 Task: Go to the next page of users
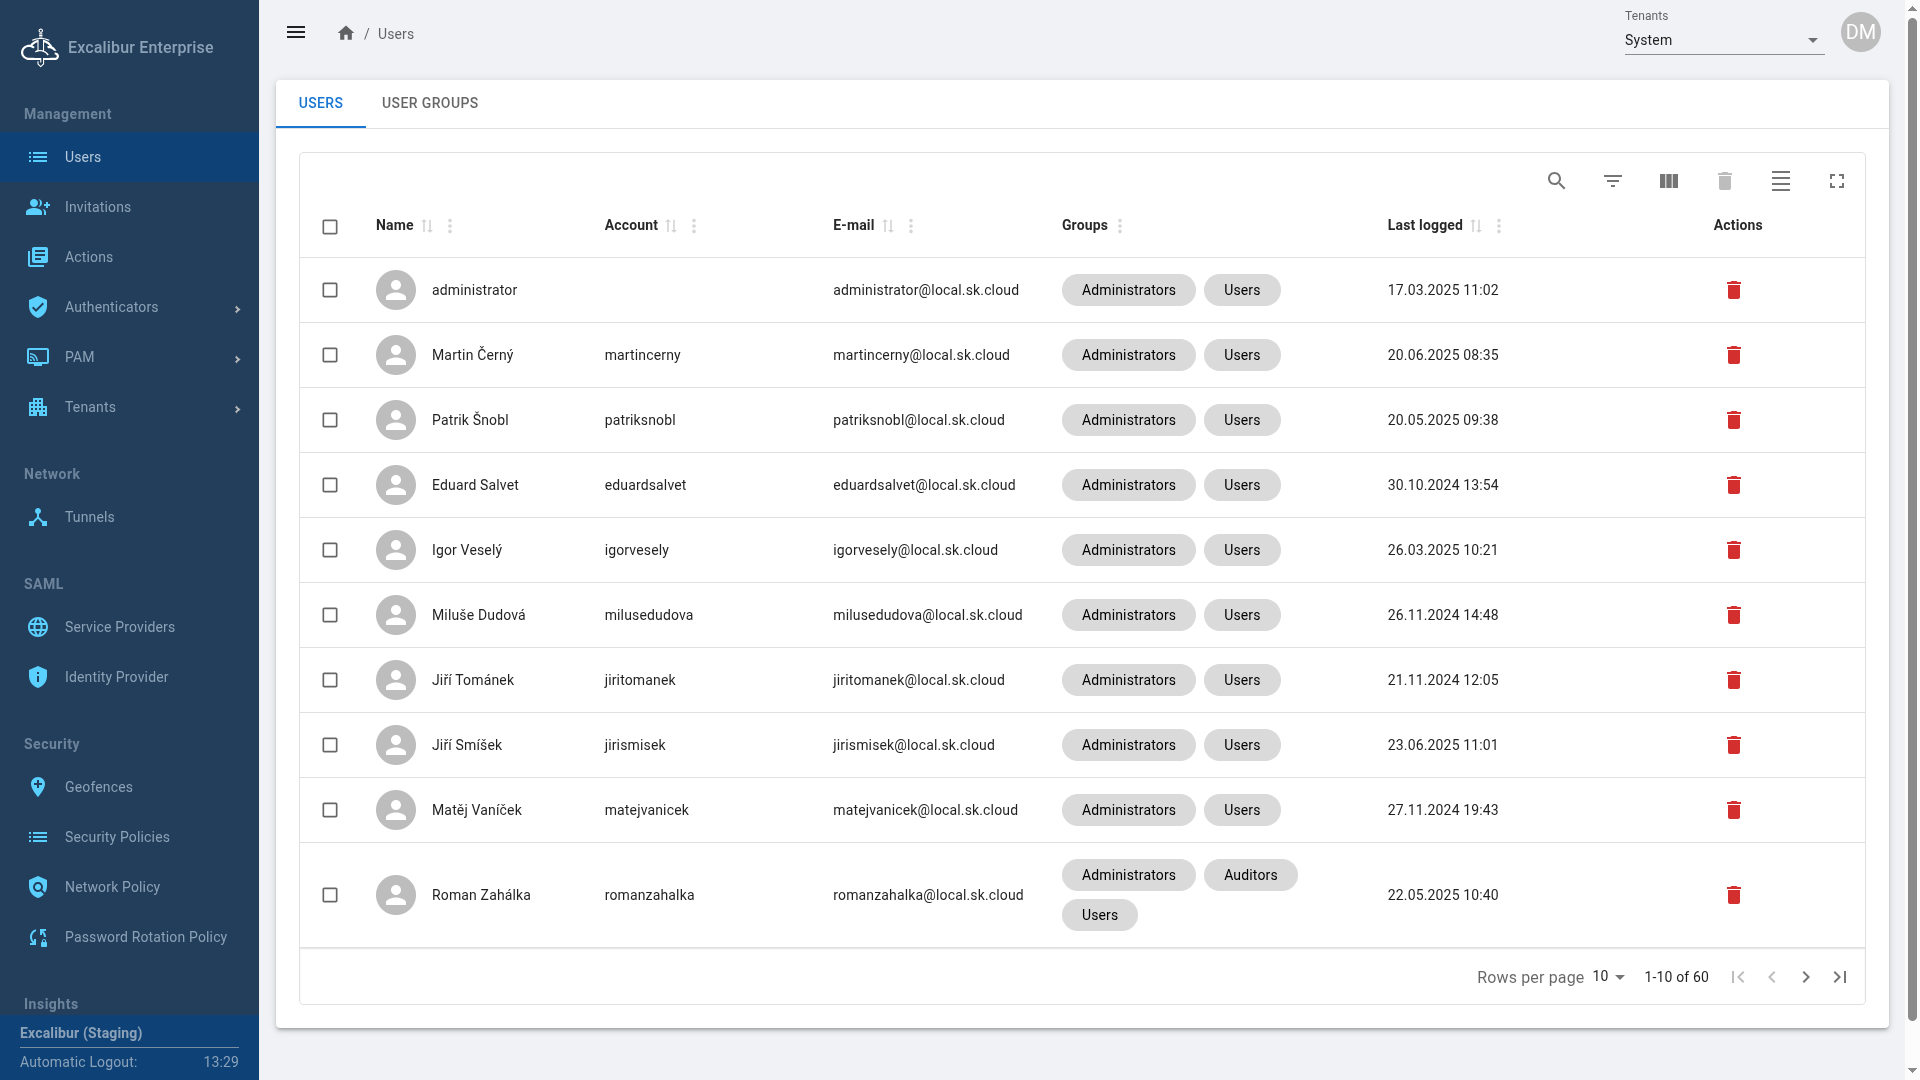(1805, 977)
